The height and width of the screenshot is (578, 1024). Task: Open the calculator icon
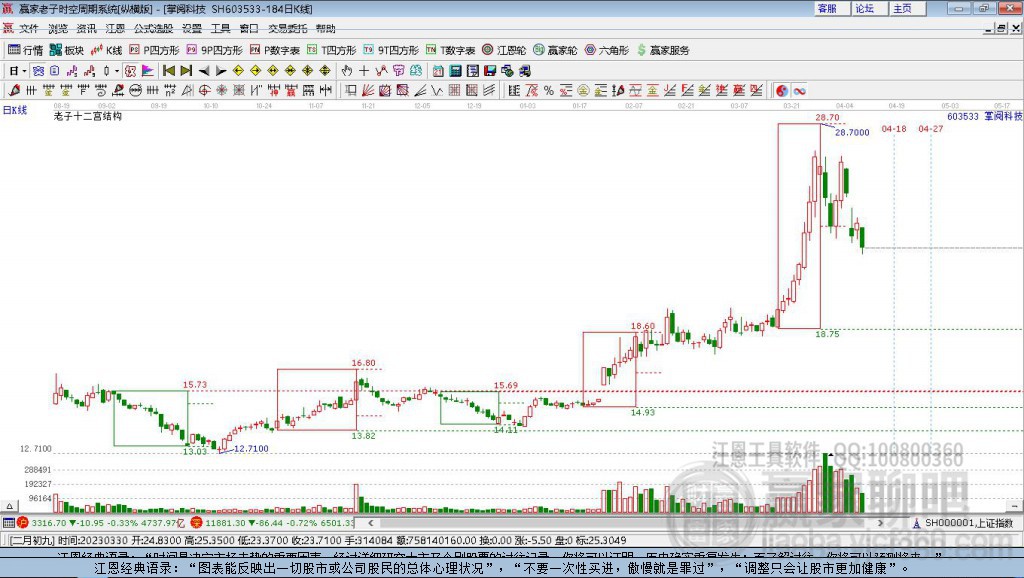click(456, 71)
